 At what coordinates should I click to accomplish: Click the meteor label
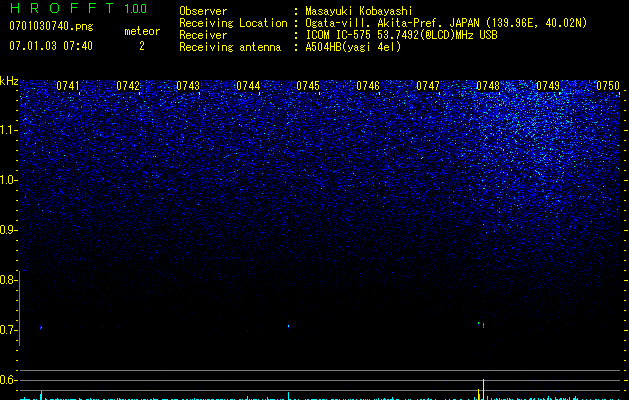pyautogui.click(x=142, y=31)
